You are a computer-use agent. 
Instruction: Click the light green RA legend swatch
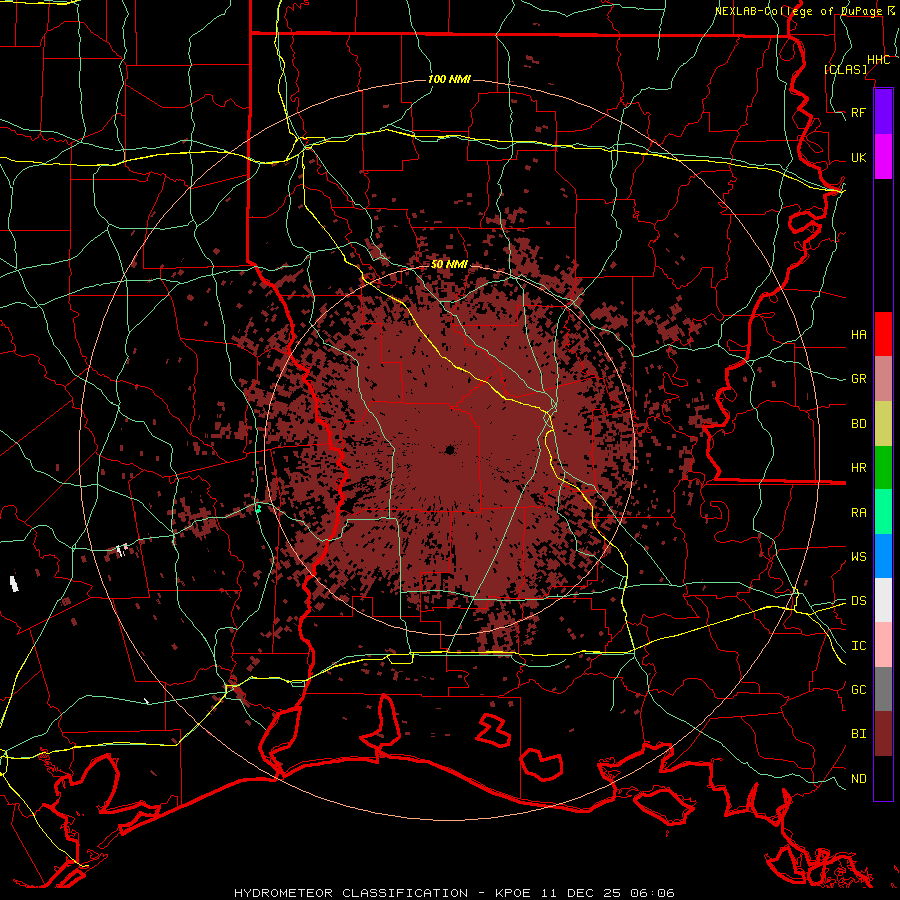883,512
